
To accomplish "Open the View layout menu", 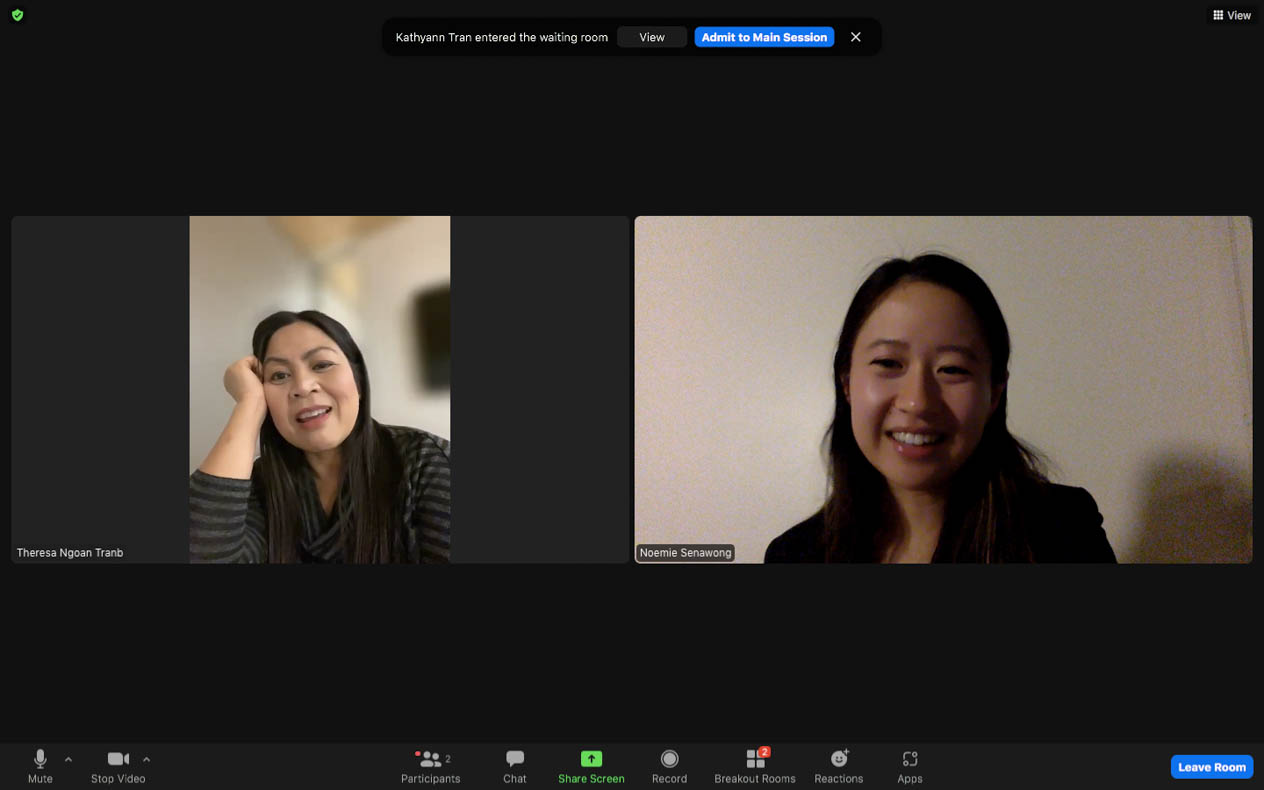I will point(1232,15).
